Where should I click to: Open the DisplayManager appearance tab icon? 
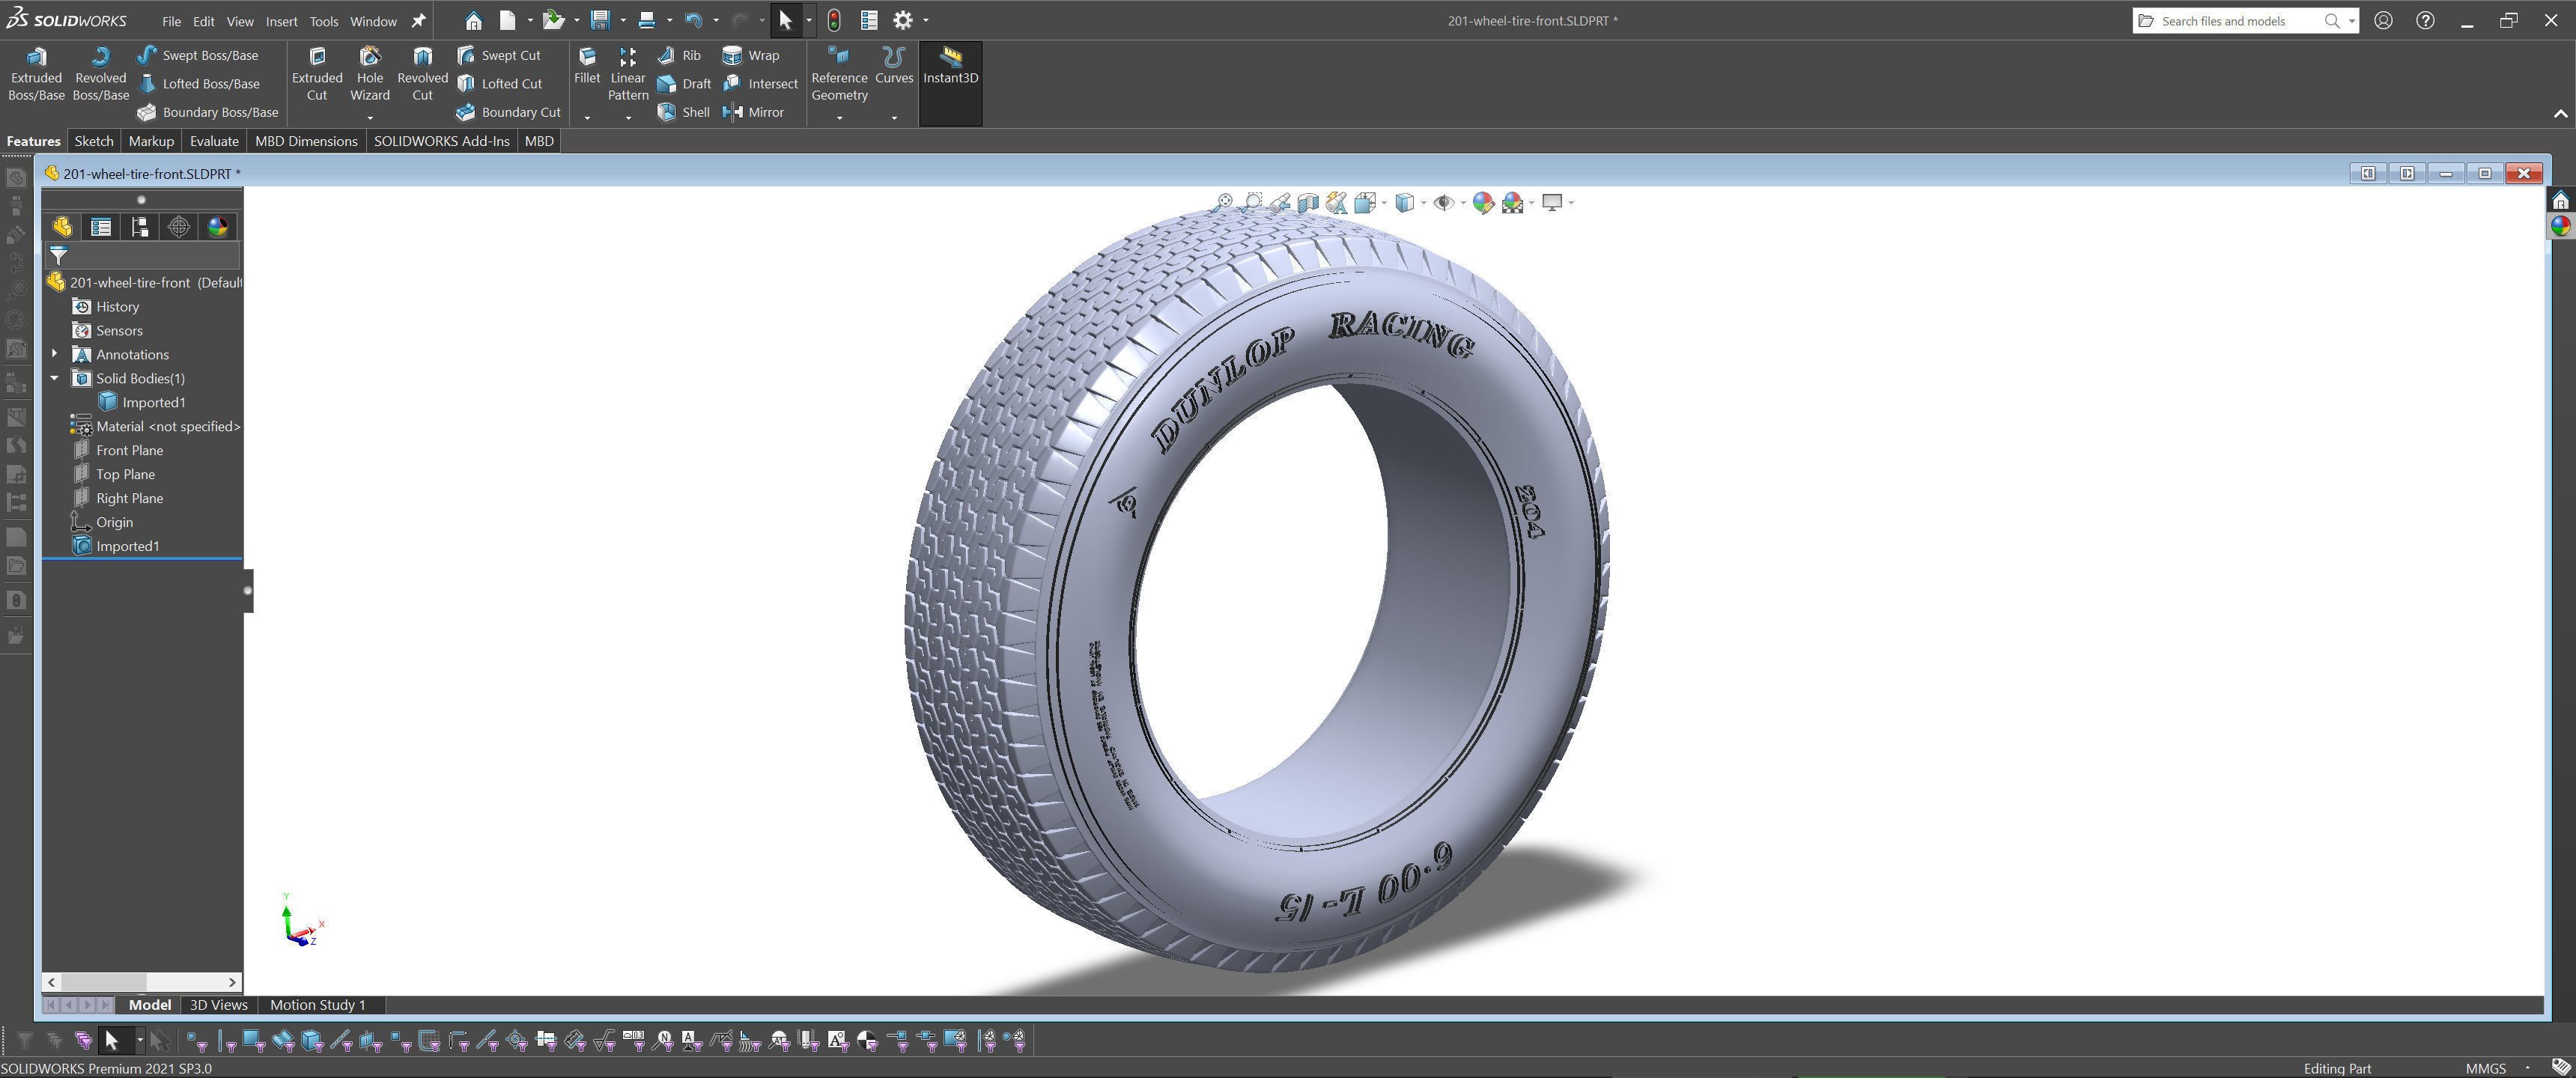[x=217, y=227]
